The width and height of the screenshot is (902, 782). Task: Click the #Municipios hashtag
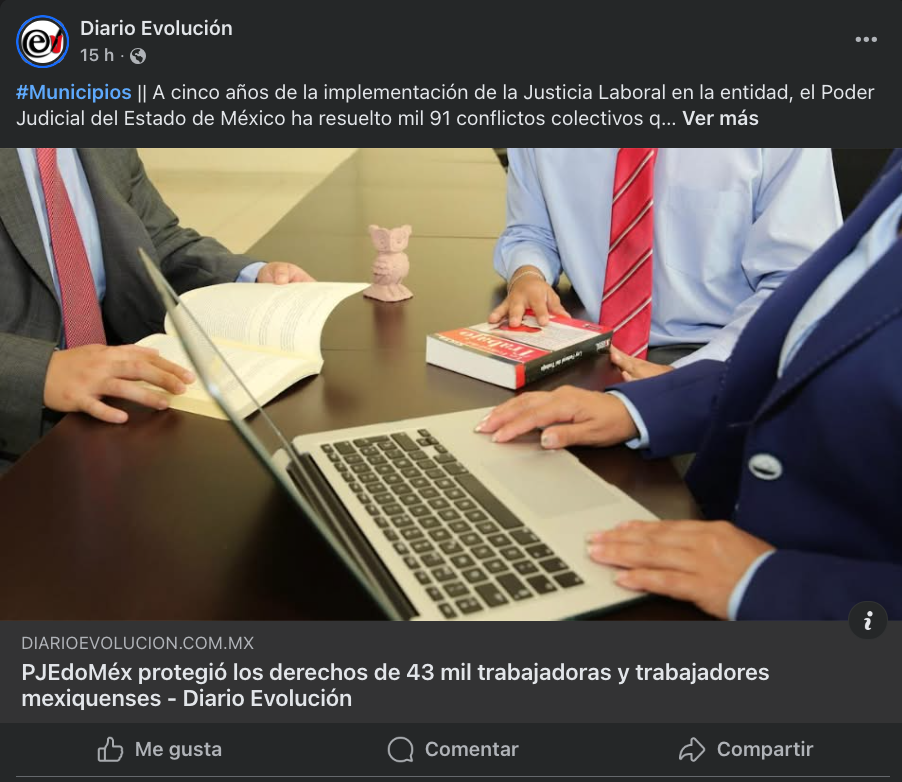(x=74, y=92)
